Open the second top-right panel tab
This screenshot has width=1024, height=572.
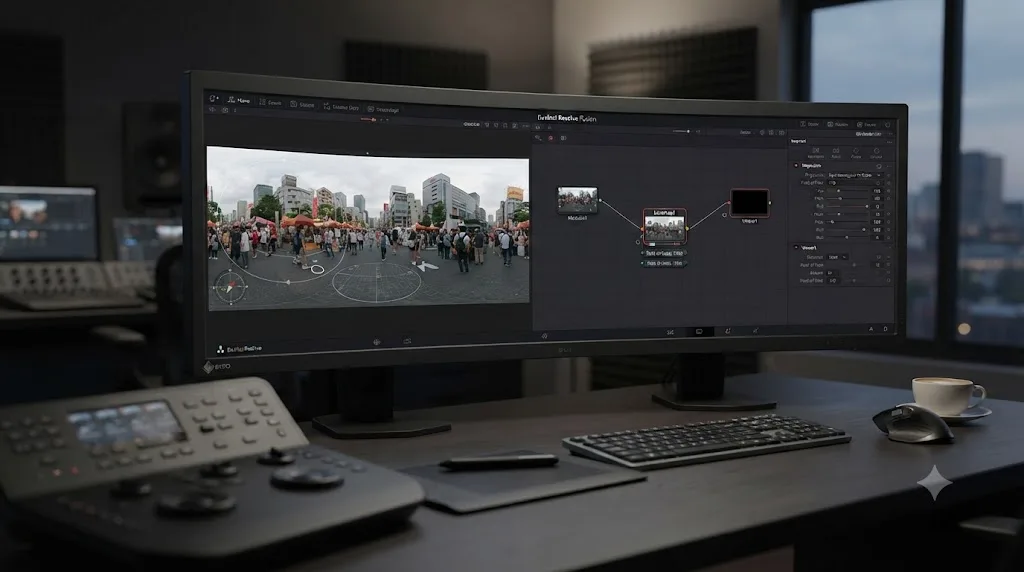(x=837, y=124)
